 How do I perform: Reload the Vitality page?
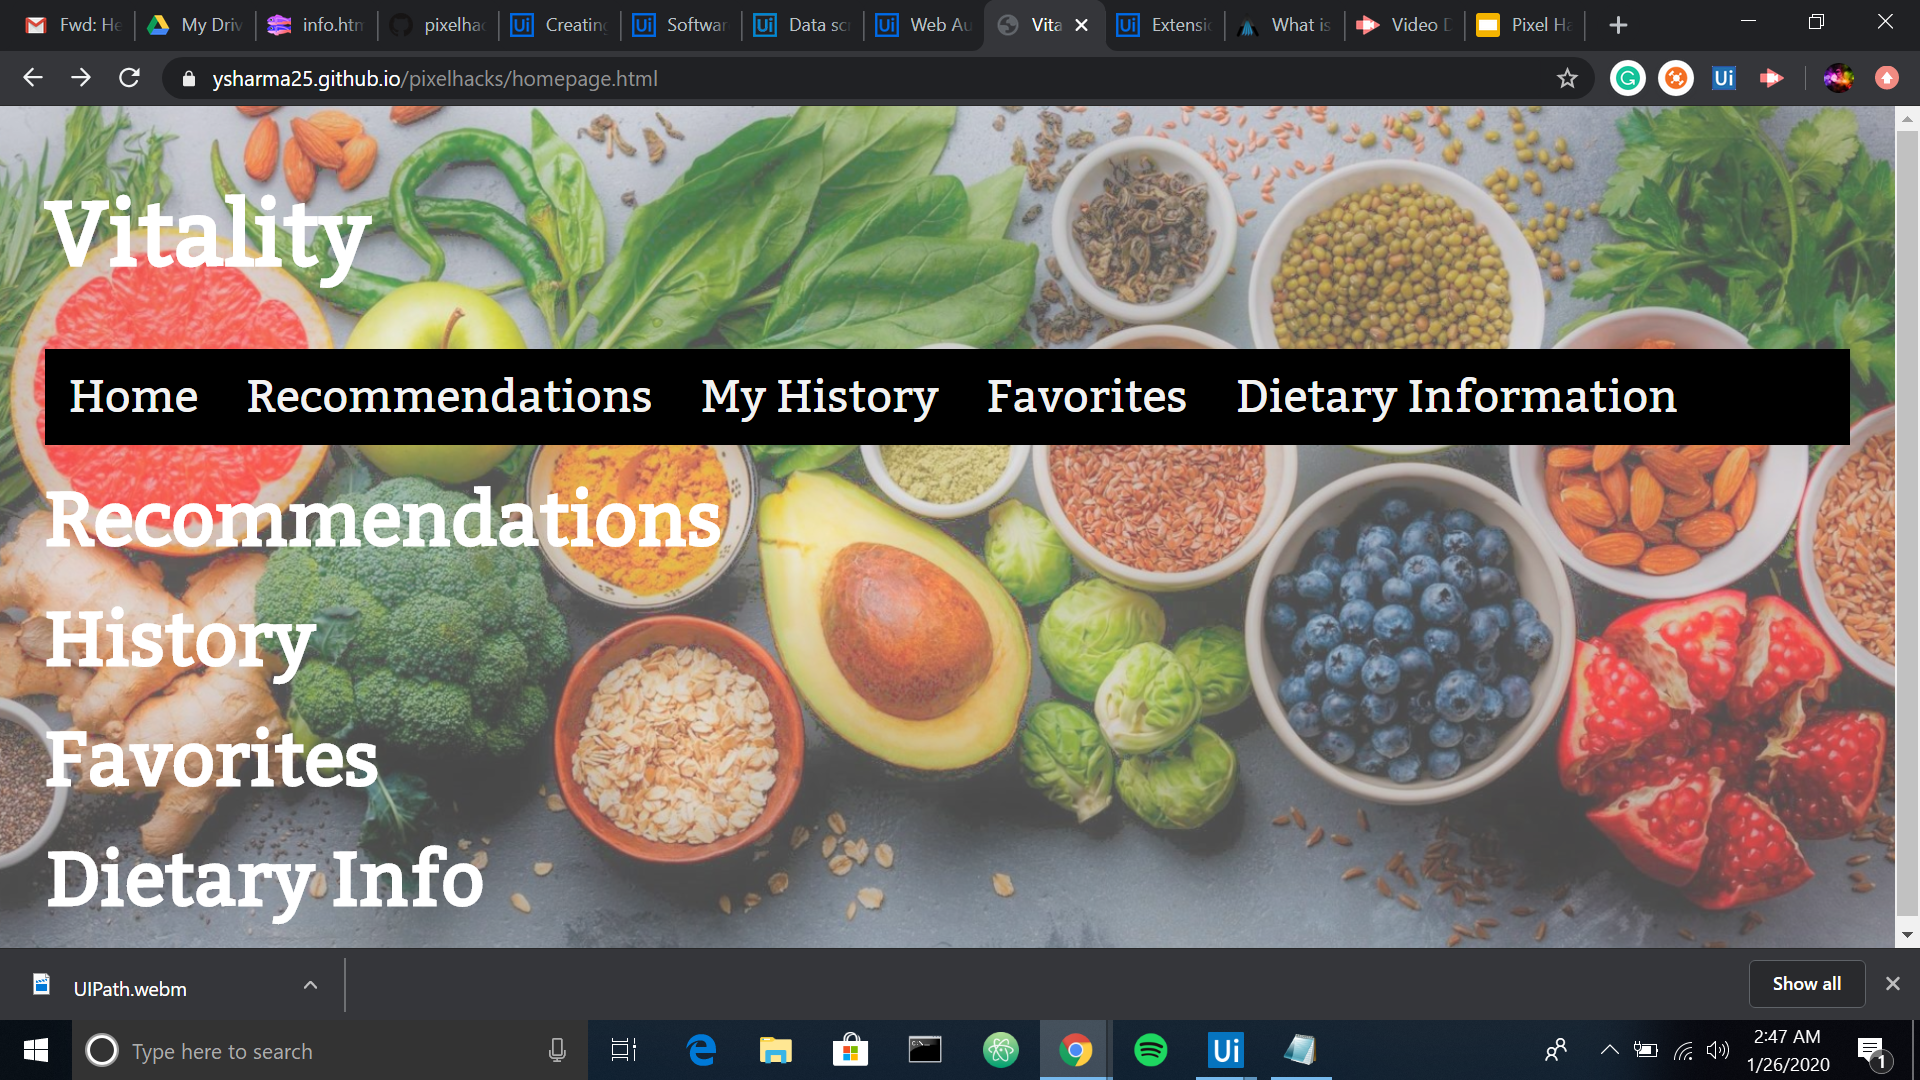click(x=129, y=78)
